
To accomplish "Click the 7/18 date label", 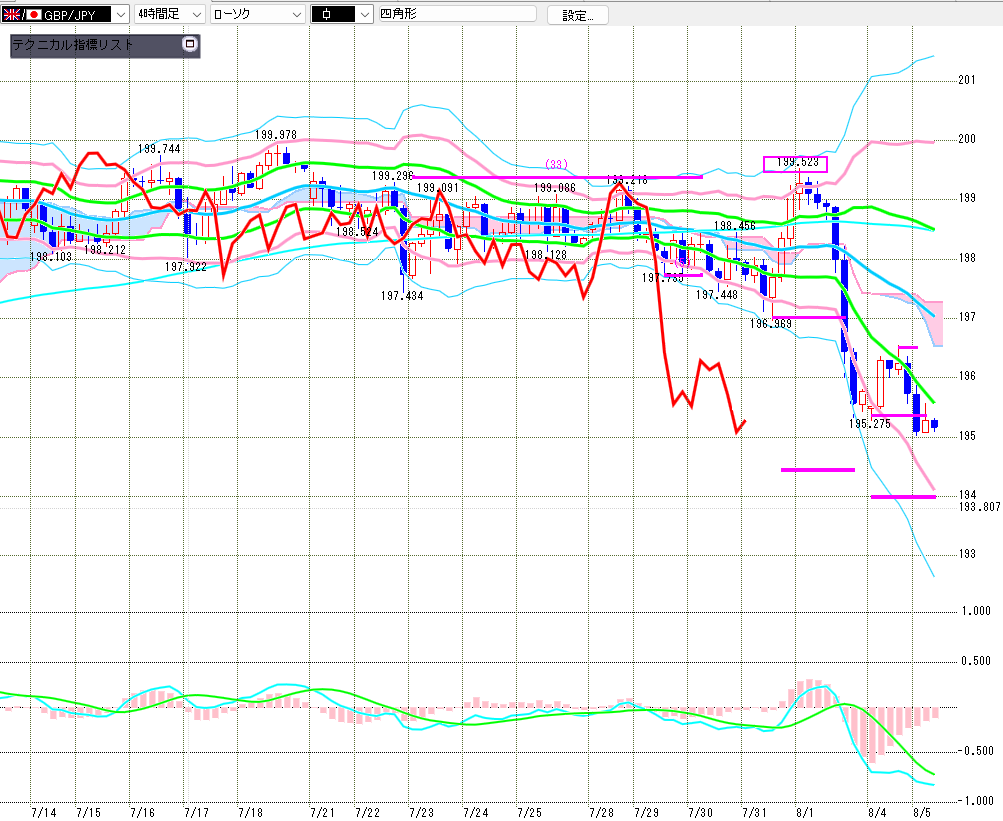I will [250, 813].
